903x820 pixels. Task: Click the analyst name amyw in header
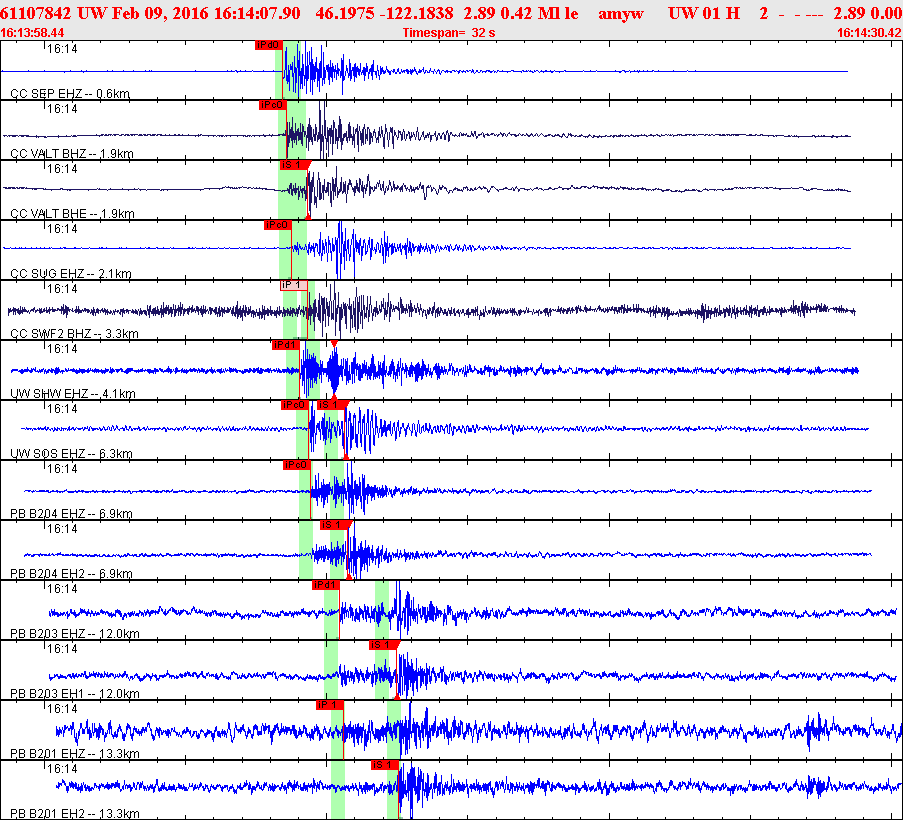pos(621,13)
